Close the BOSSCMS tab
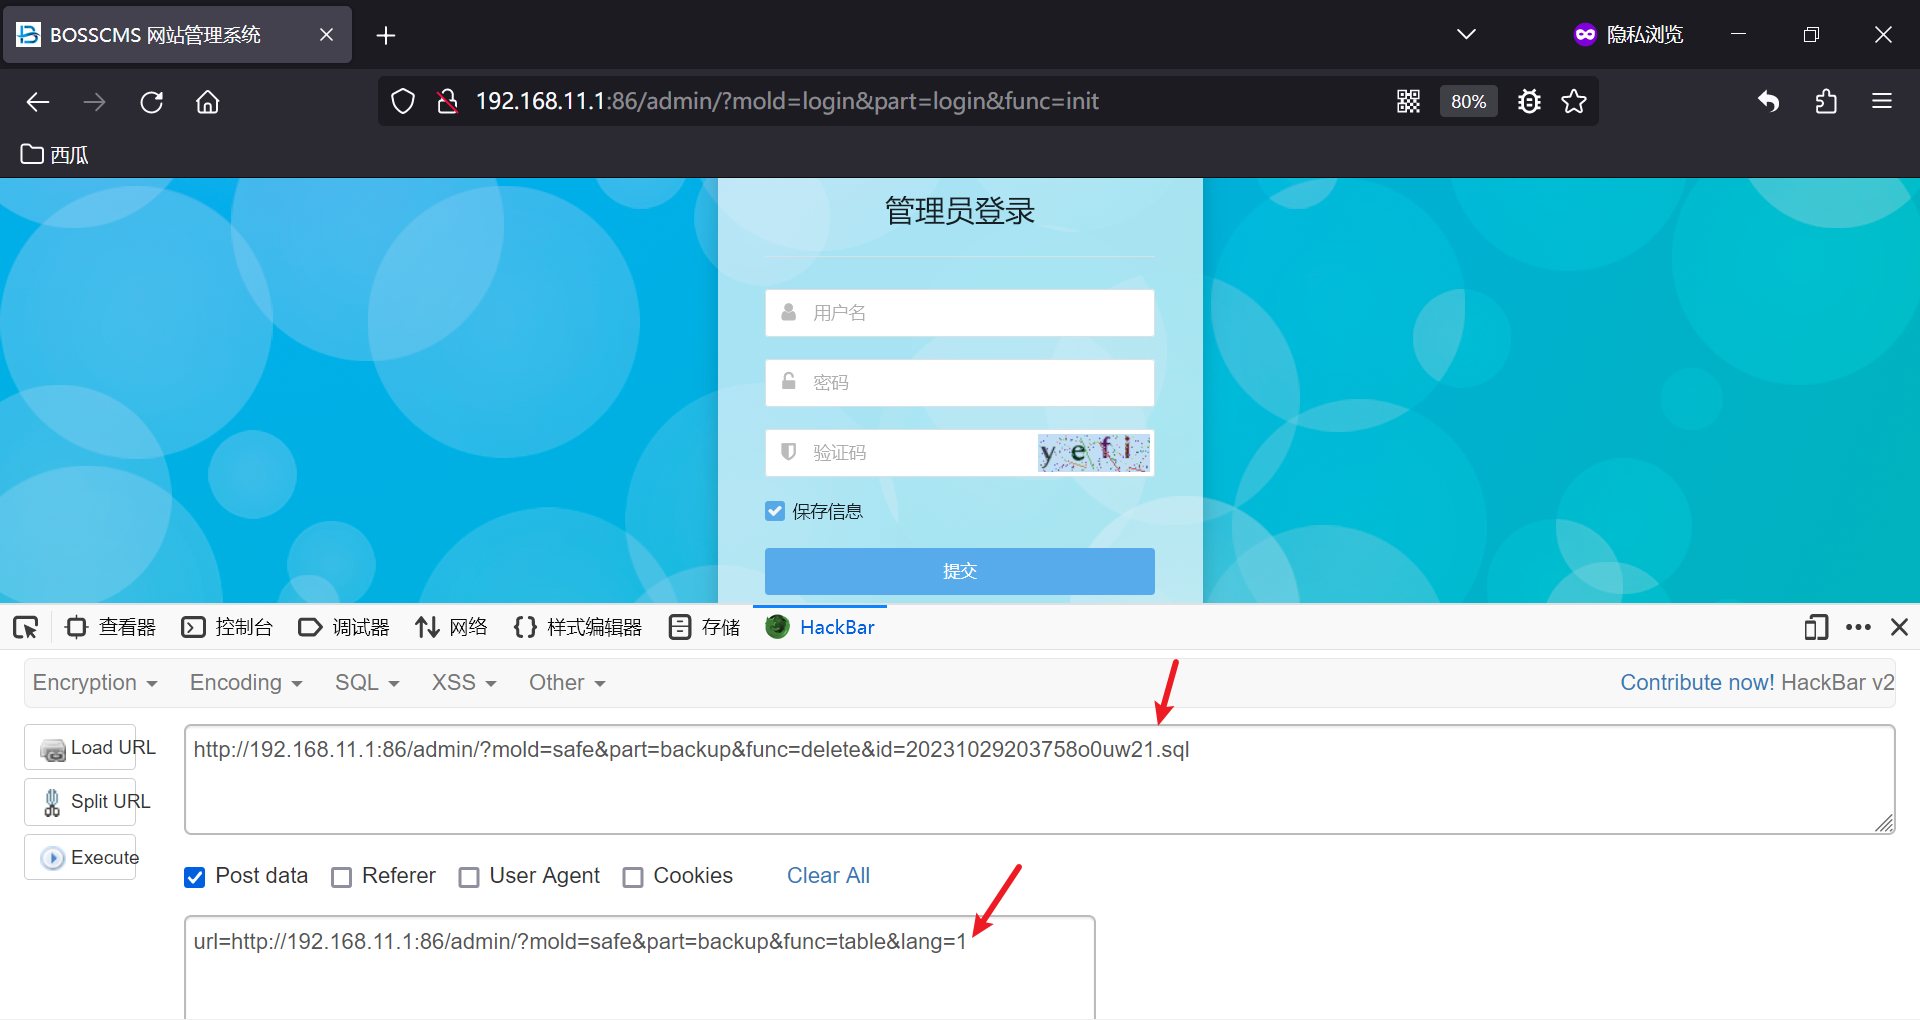The image size is (1920, 1020). point(326,35)
